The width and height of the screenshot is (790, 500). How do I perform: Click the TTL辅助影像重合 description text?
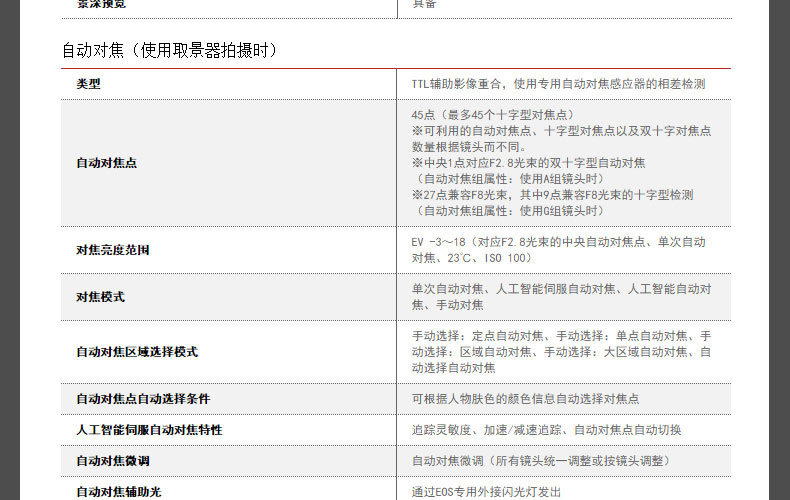tap(456, 84)
